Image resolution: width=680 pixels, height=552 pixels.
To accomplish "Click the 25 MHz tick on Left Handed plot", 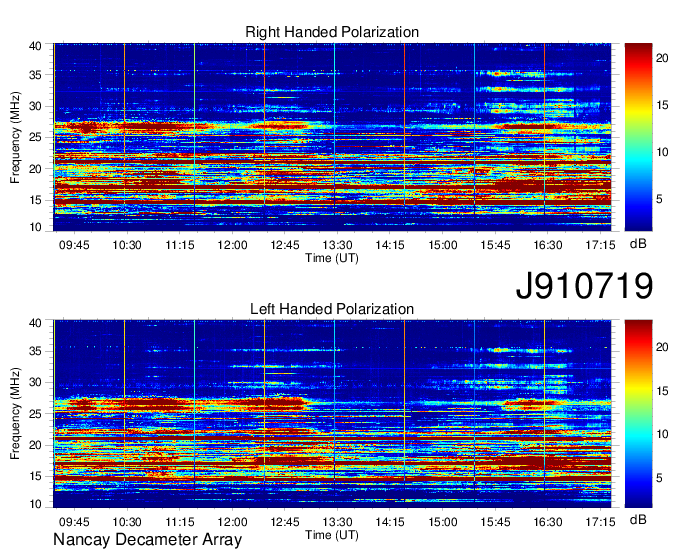I will [35, 414].
